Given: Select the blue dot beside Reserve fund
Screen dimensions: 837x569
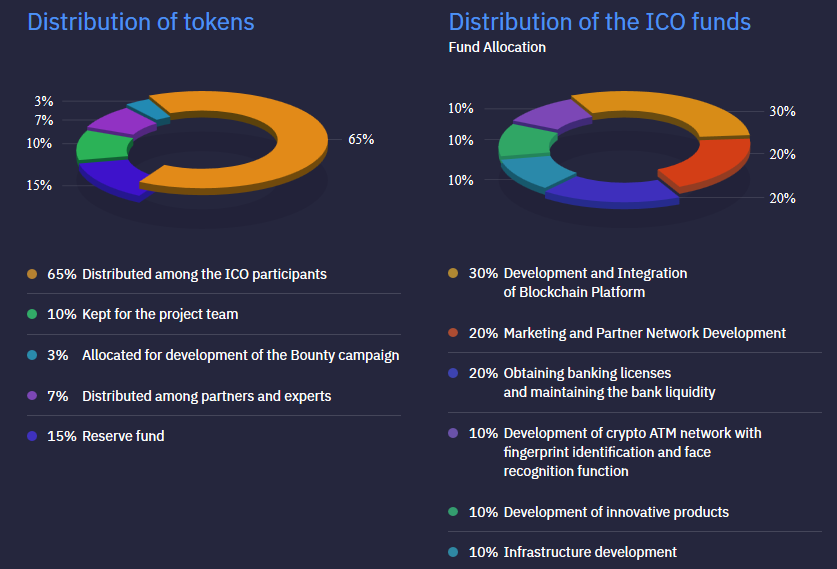Looking at the screenshot, I should 32,436.
